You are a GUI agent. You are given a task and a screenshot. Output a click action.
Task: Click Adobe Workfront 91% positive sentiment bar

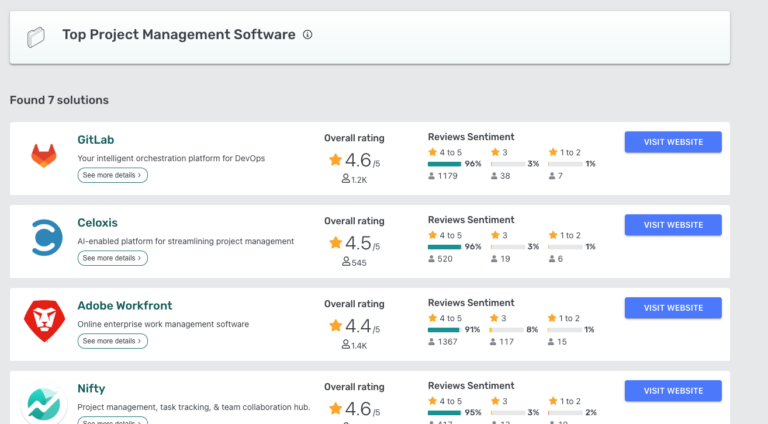click(444, 330)
